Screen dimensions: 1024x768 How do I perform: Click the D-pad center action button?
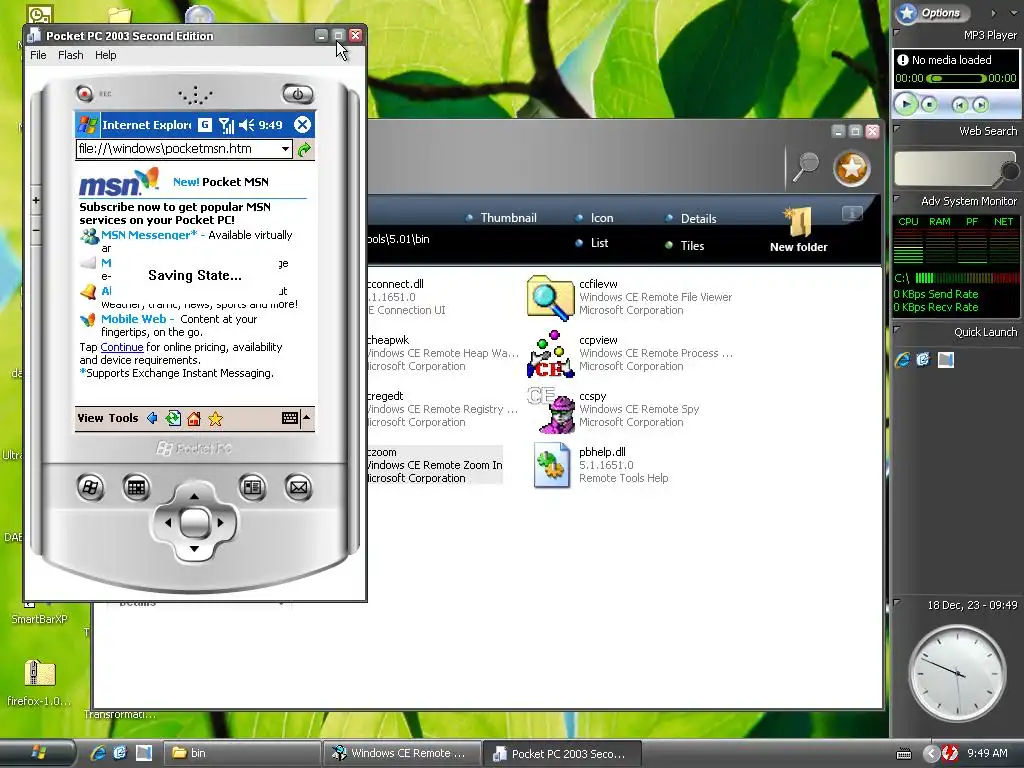194,522
